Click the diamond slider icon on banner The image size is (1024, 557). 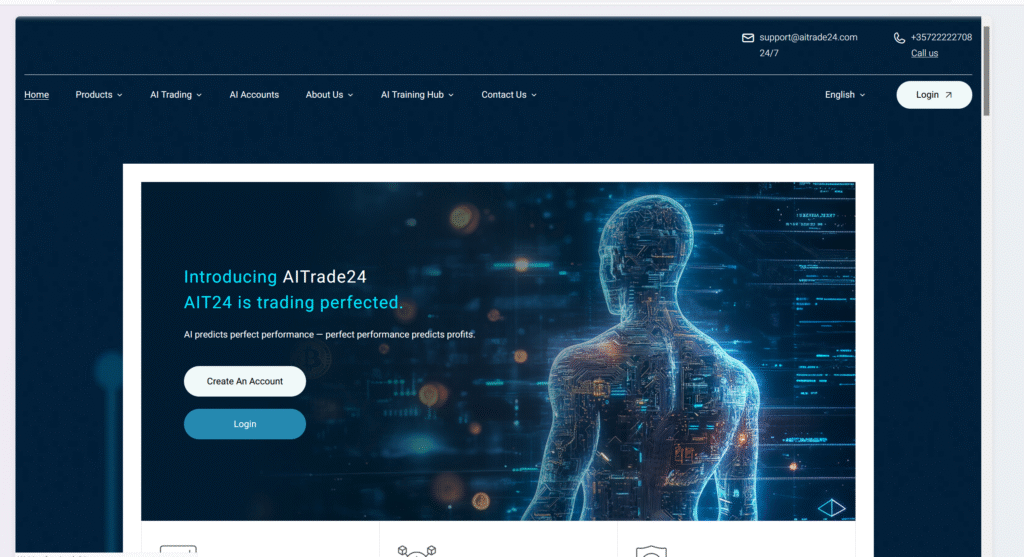[831, 508]
